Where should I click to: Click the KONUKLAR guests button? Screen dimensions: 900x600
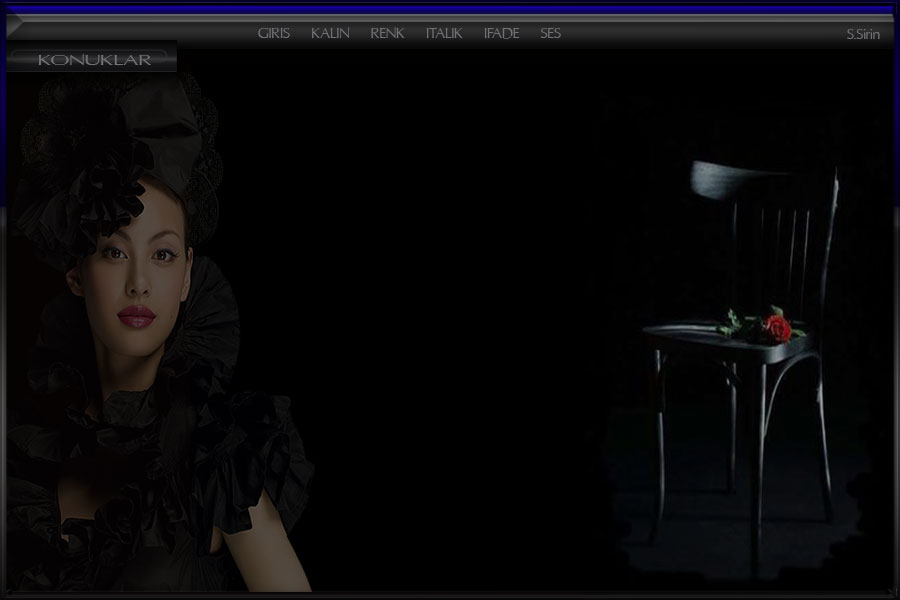pyautogui.click(x=94, y=59)
